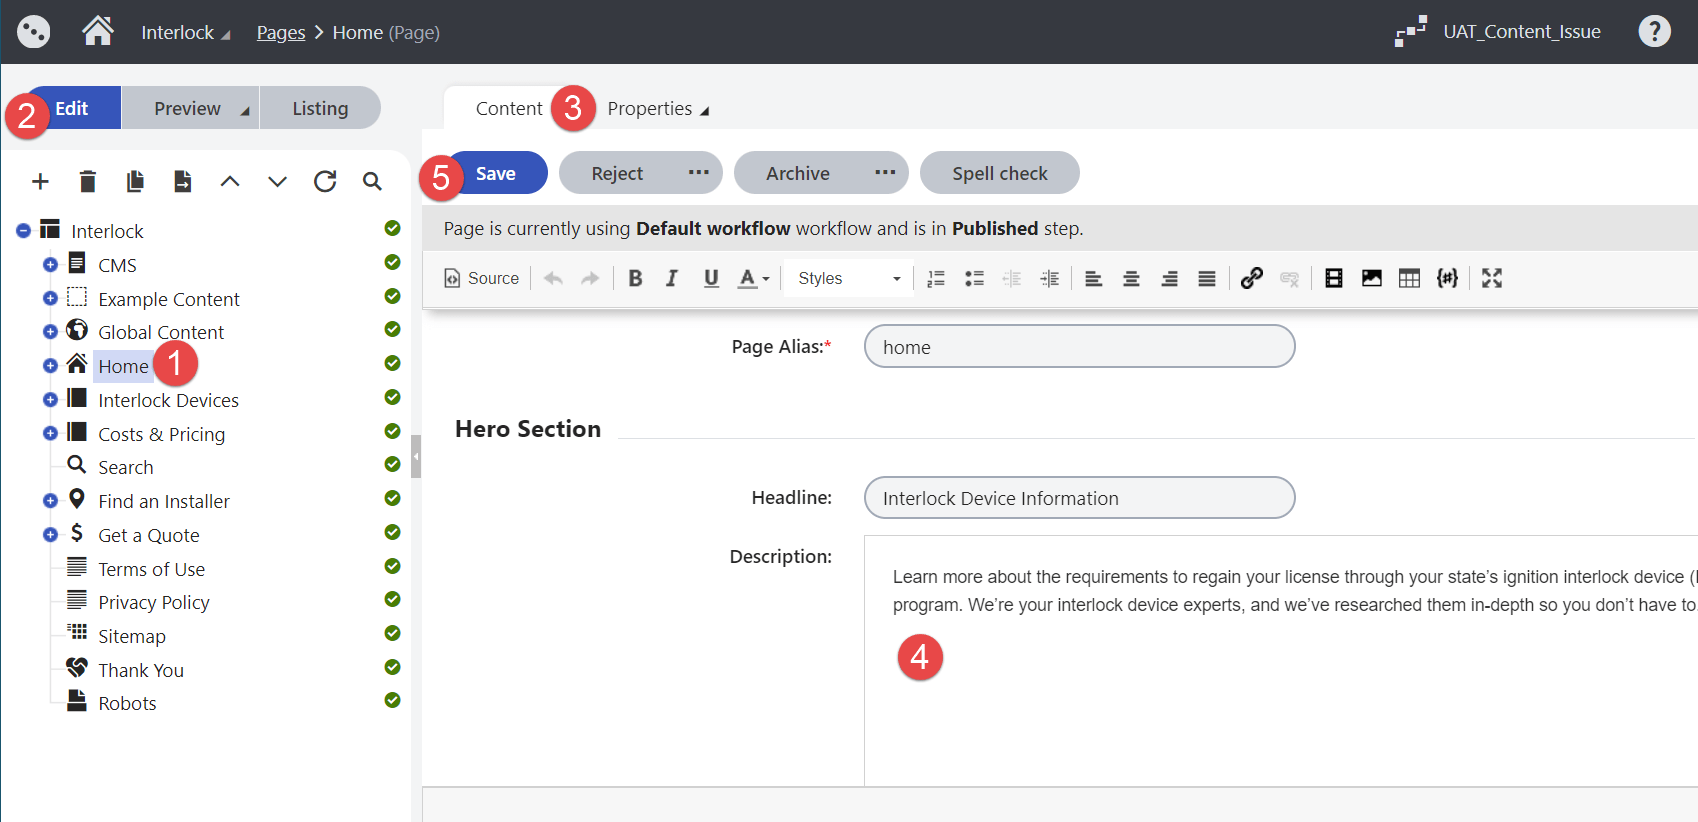This screenshot has height=822, width=1698.
Task: Open the Interlock site selector
Action: point(186,32)
